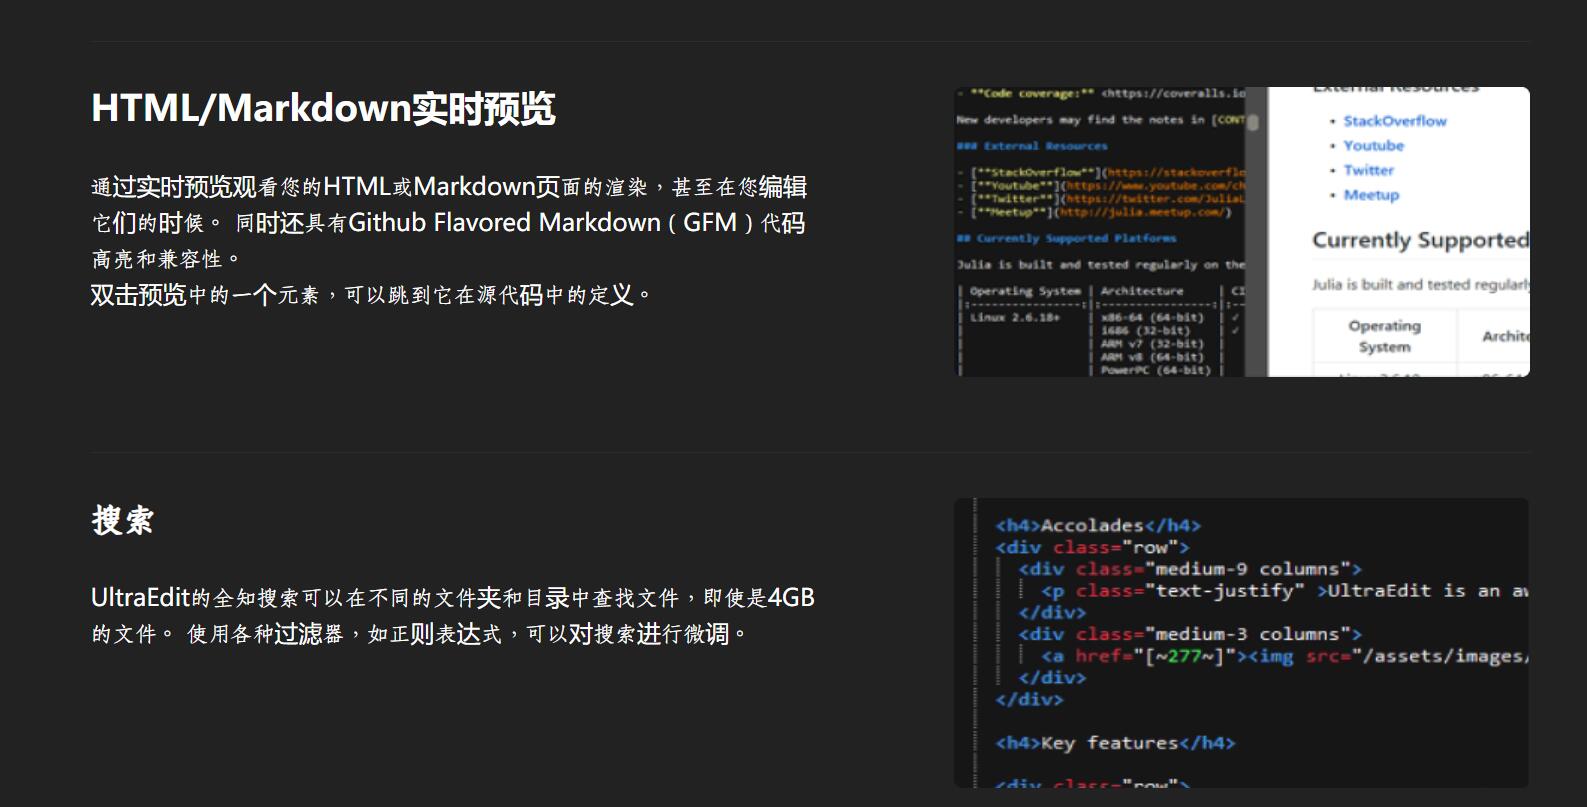Click the Linux 2.6.18+ cell in markdown source
The image size is (1587, 807).
pyautogui.click(x=1014, y=317)
